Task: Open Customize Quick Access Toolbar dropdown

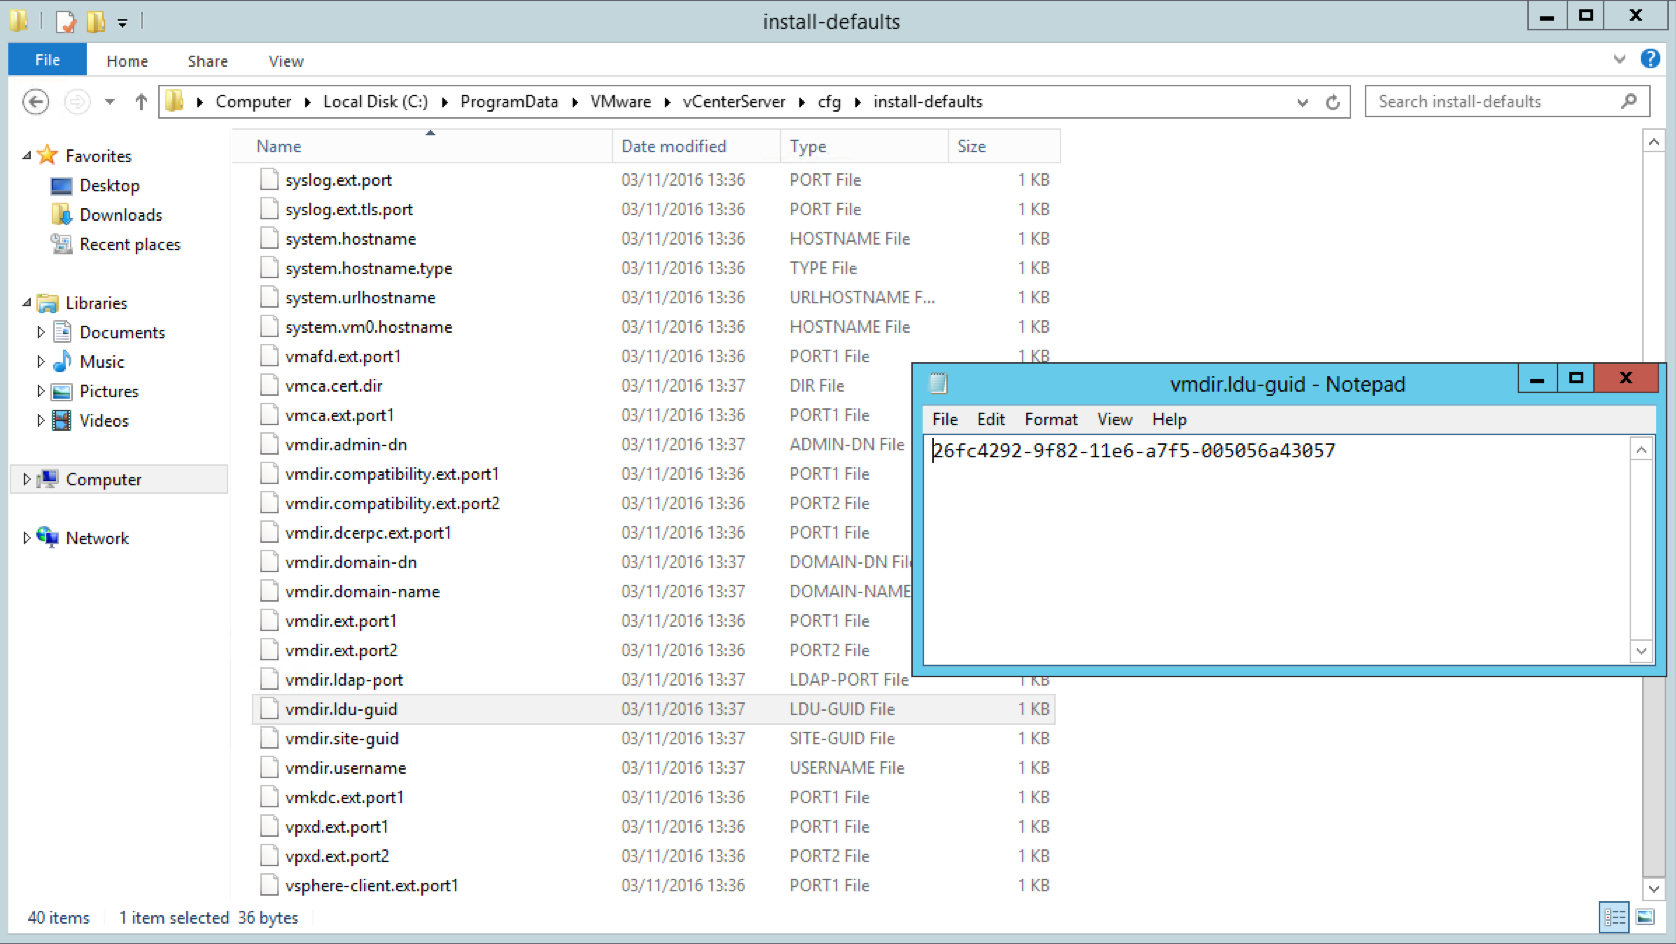Action: 122,22
